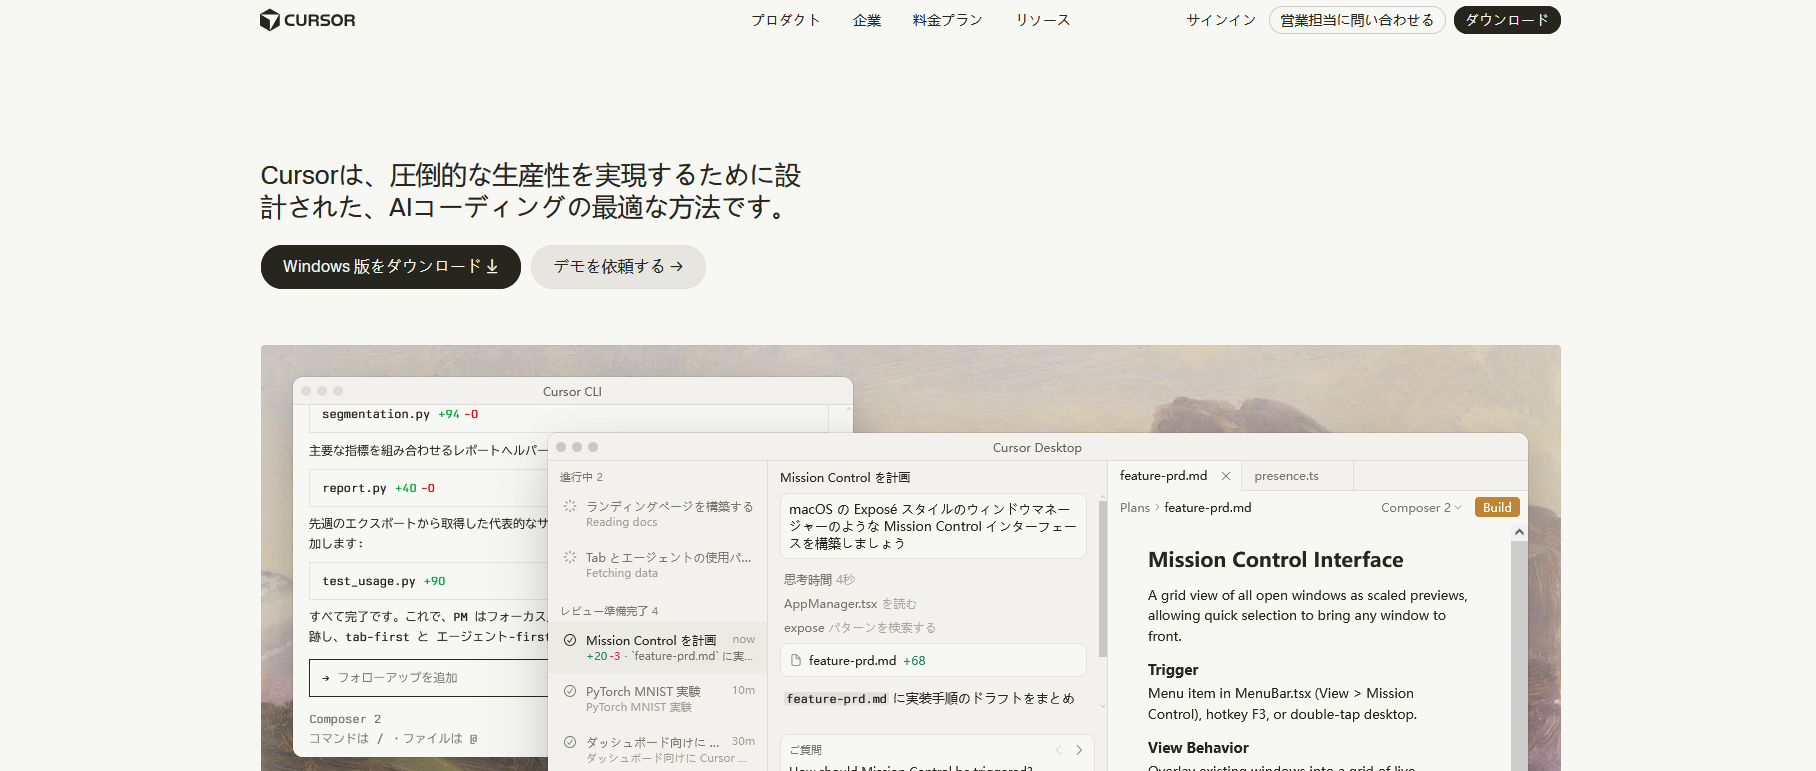
Task: Click the フォローアップを追加 input field
Action: [430, 678]
